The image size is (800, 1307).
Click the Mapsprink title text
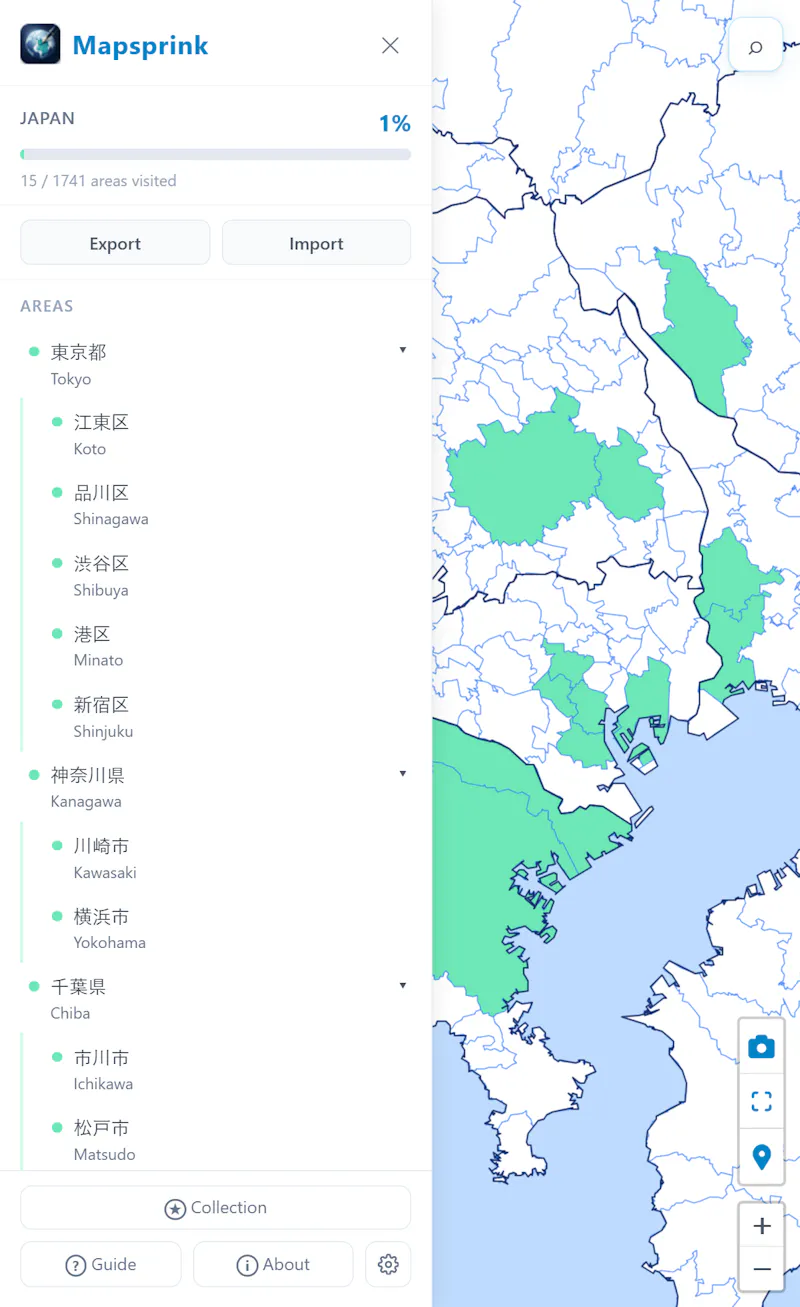tap(140, 45)
